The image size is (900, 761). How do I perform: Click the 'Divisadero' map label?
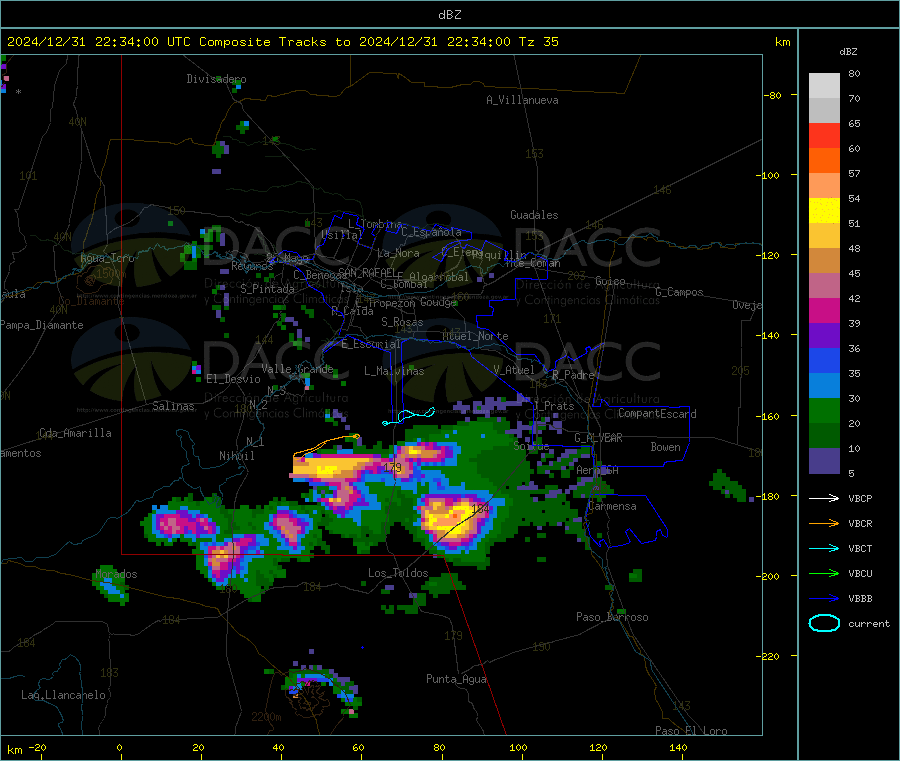pos(216,79)
